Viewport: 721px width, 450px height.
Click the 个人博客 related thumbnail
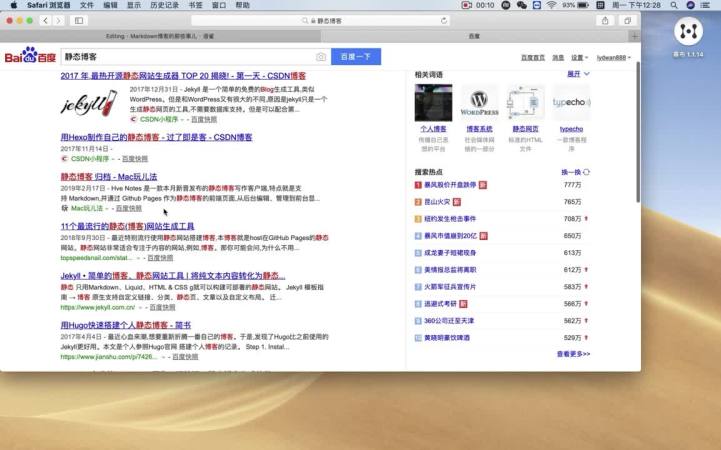433,103
